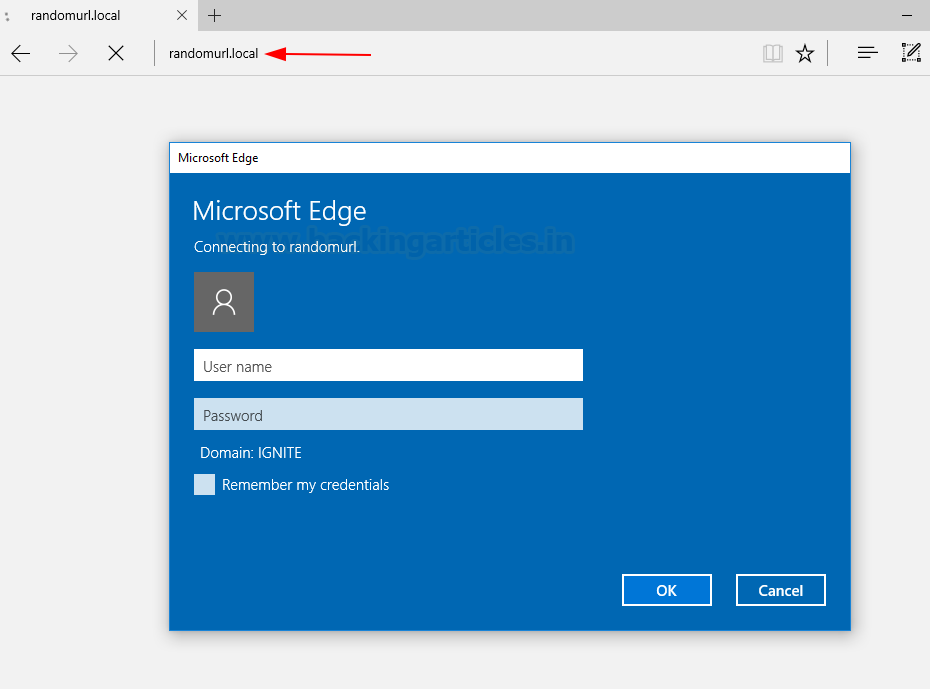Confirm credentials with OK button
Image resolution: width=930 pixels, height=689 pixels.
click(667, 590)
